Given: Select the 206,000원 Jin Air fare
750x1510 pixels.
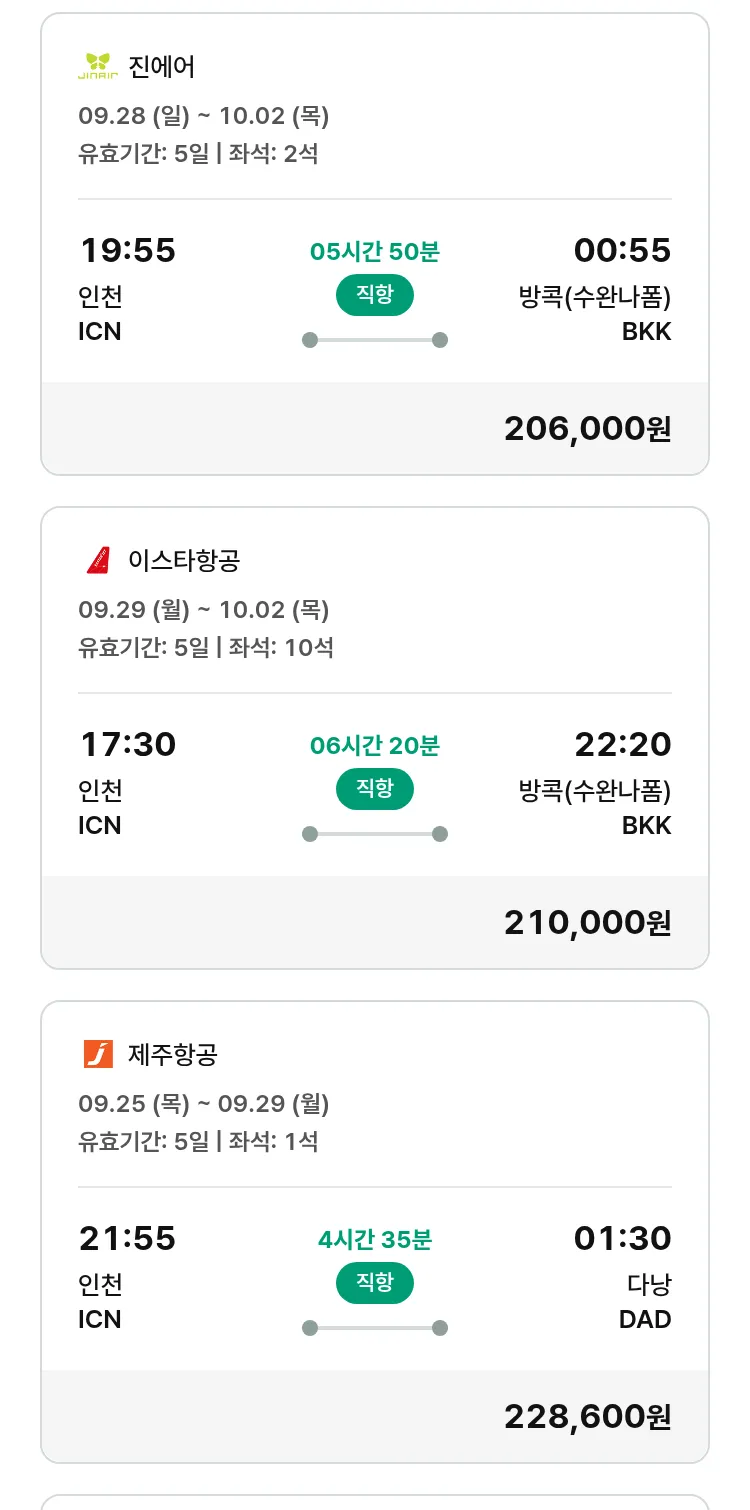Looking at the screenshot, I should 587,428.
